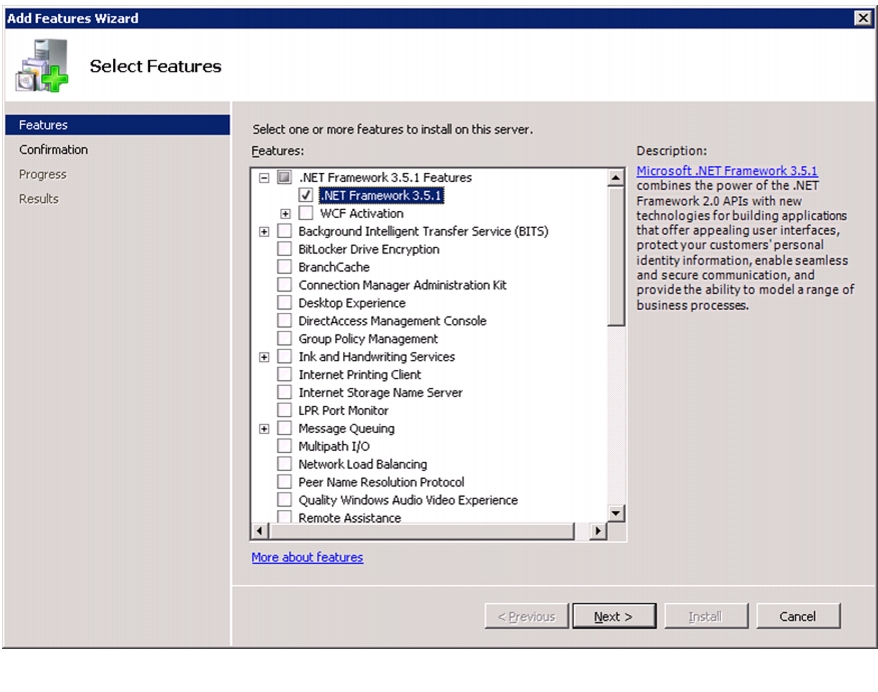The image size is (878, 692).
Task: Check Internet Storage Name Server
Action: pos(284,392)
